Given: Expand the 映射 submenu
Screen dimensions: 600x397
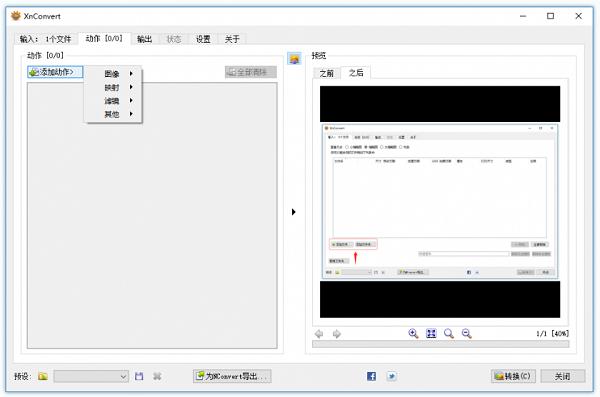Looking at the screenshot, I should (x=113, y=87).
